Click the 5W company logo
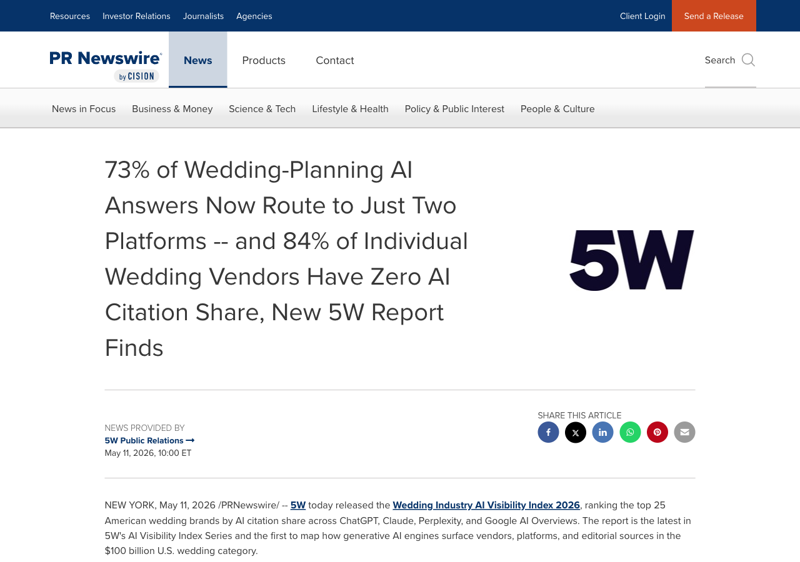The image size is (800, 562). [632, 260]
